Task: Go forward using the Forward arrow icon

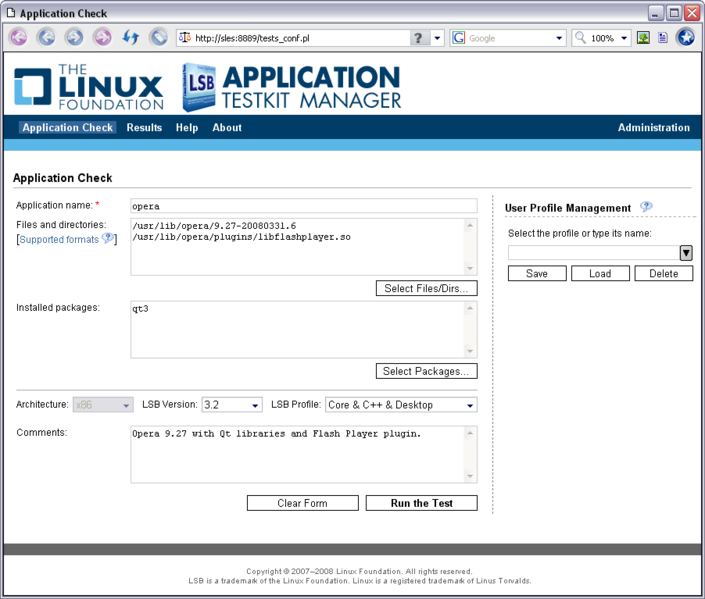Action: 75,37
